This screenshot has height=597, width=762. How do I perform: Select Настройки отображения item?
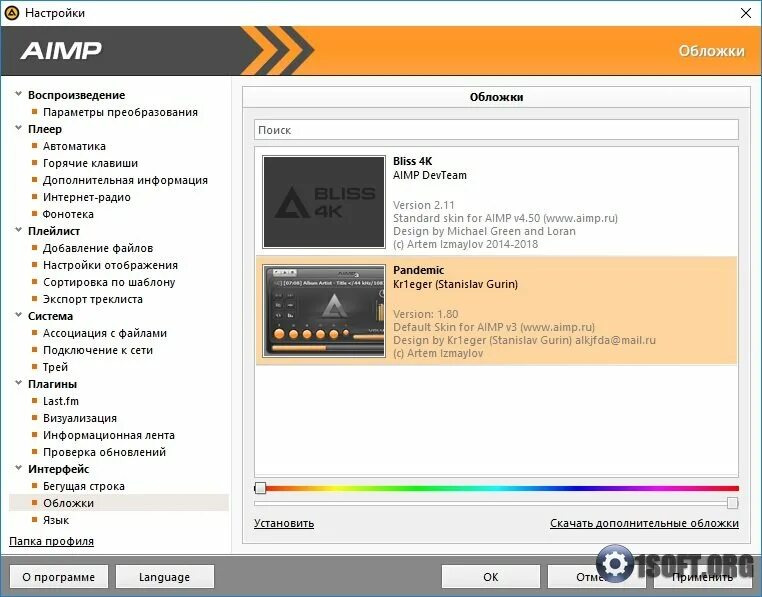click(110, 265)
